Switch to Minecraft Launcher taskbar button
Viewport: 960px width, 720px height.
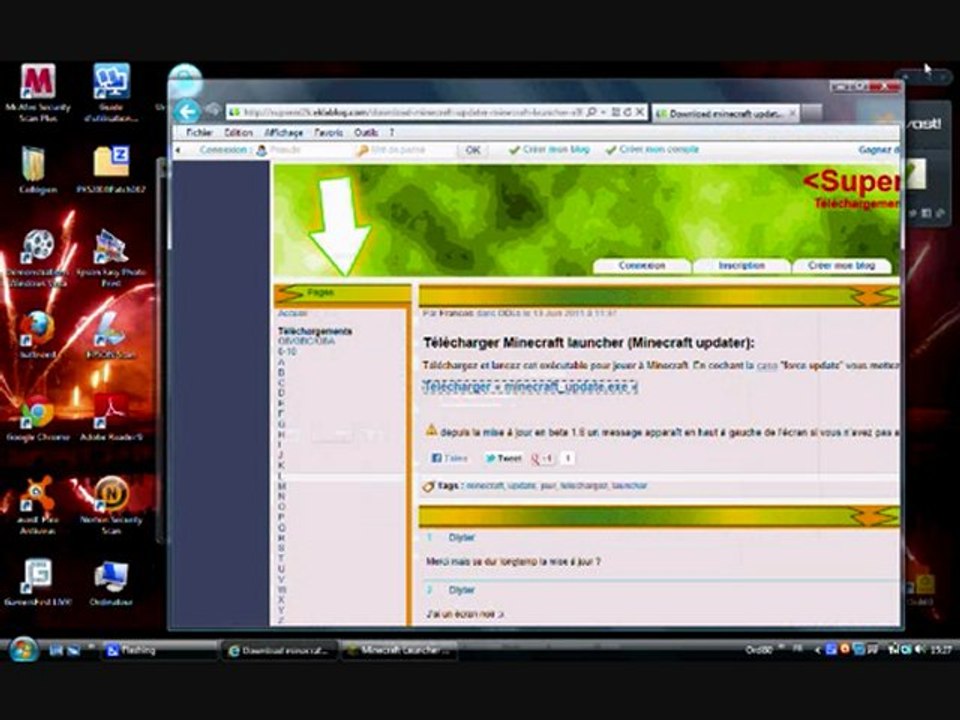coord(399,650)
